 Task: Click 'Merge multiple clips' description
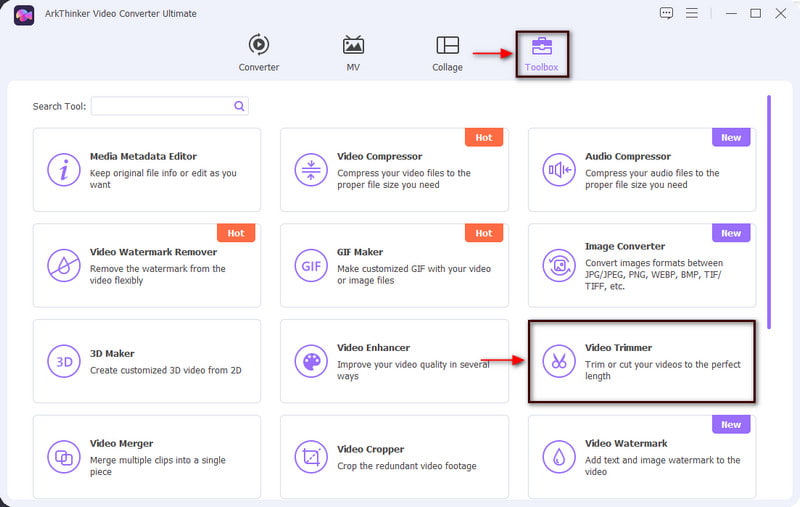coord(158,466)
